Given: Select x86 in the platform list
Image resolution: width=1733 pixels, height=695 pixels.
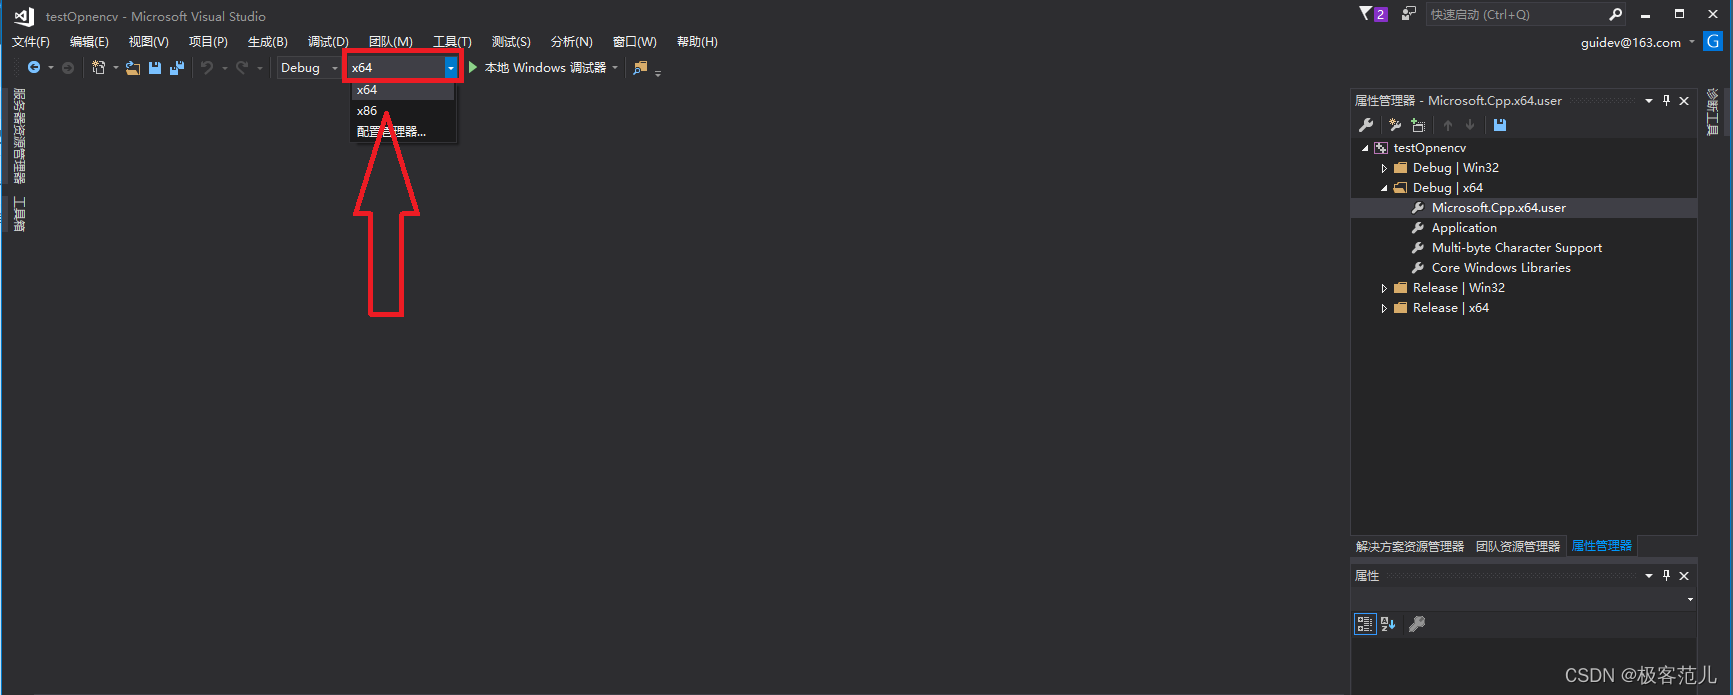Looking at the screenshot, I should point(404,111).
